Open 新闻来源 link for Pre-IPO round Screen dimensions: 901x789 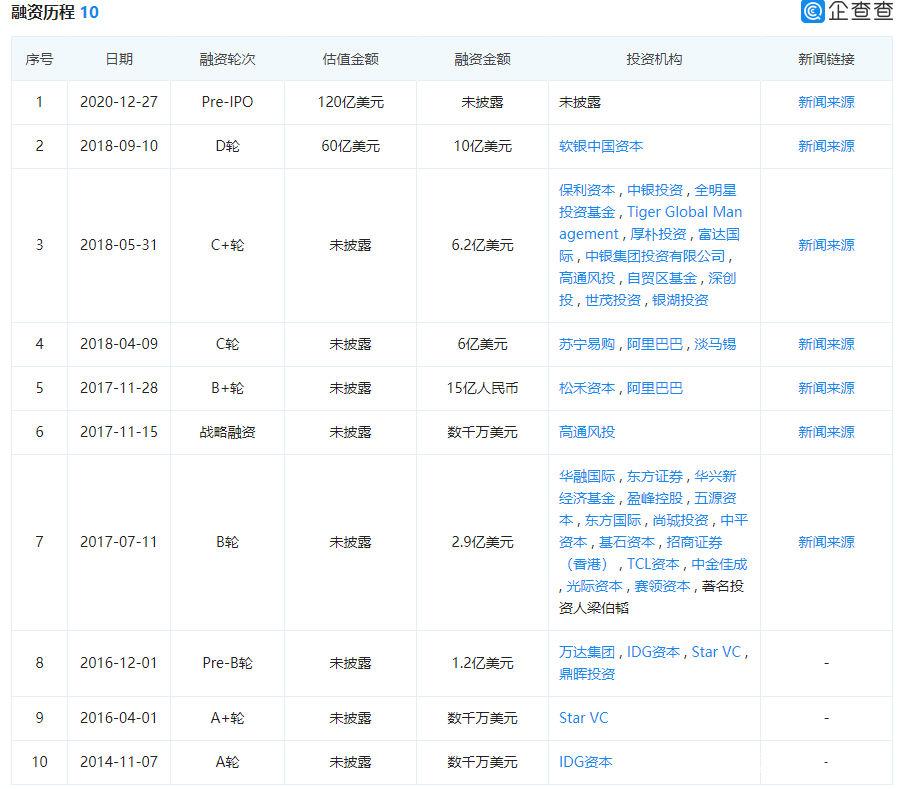click(x=826, y=102)
